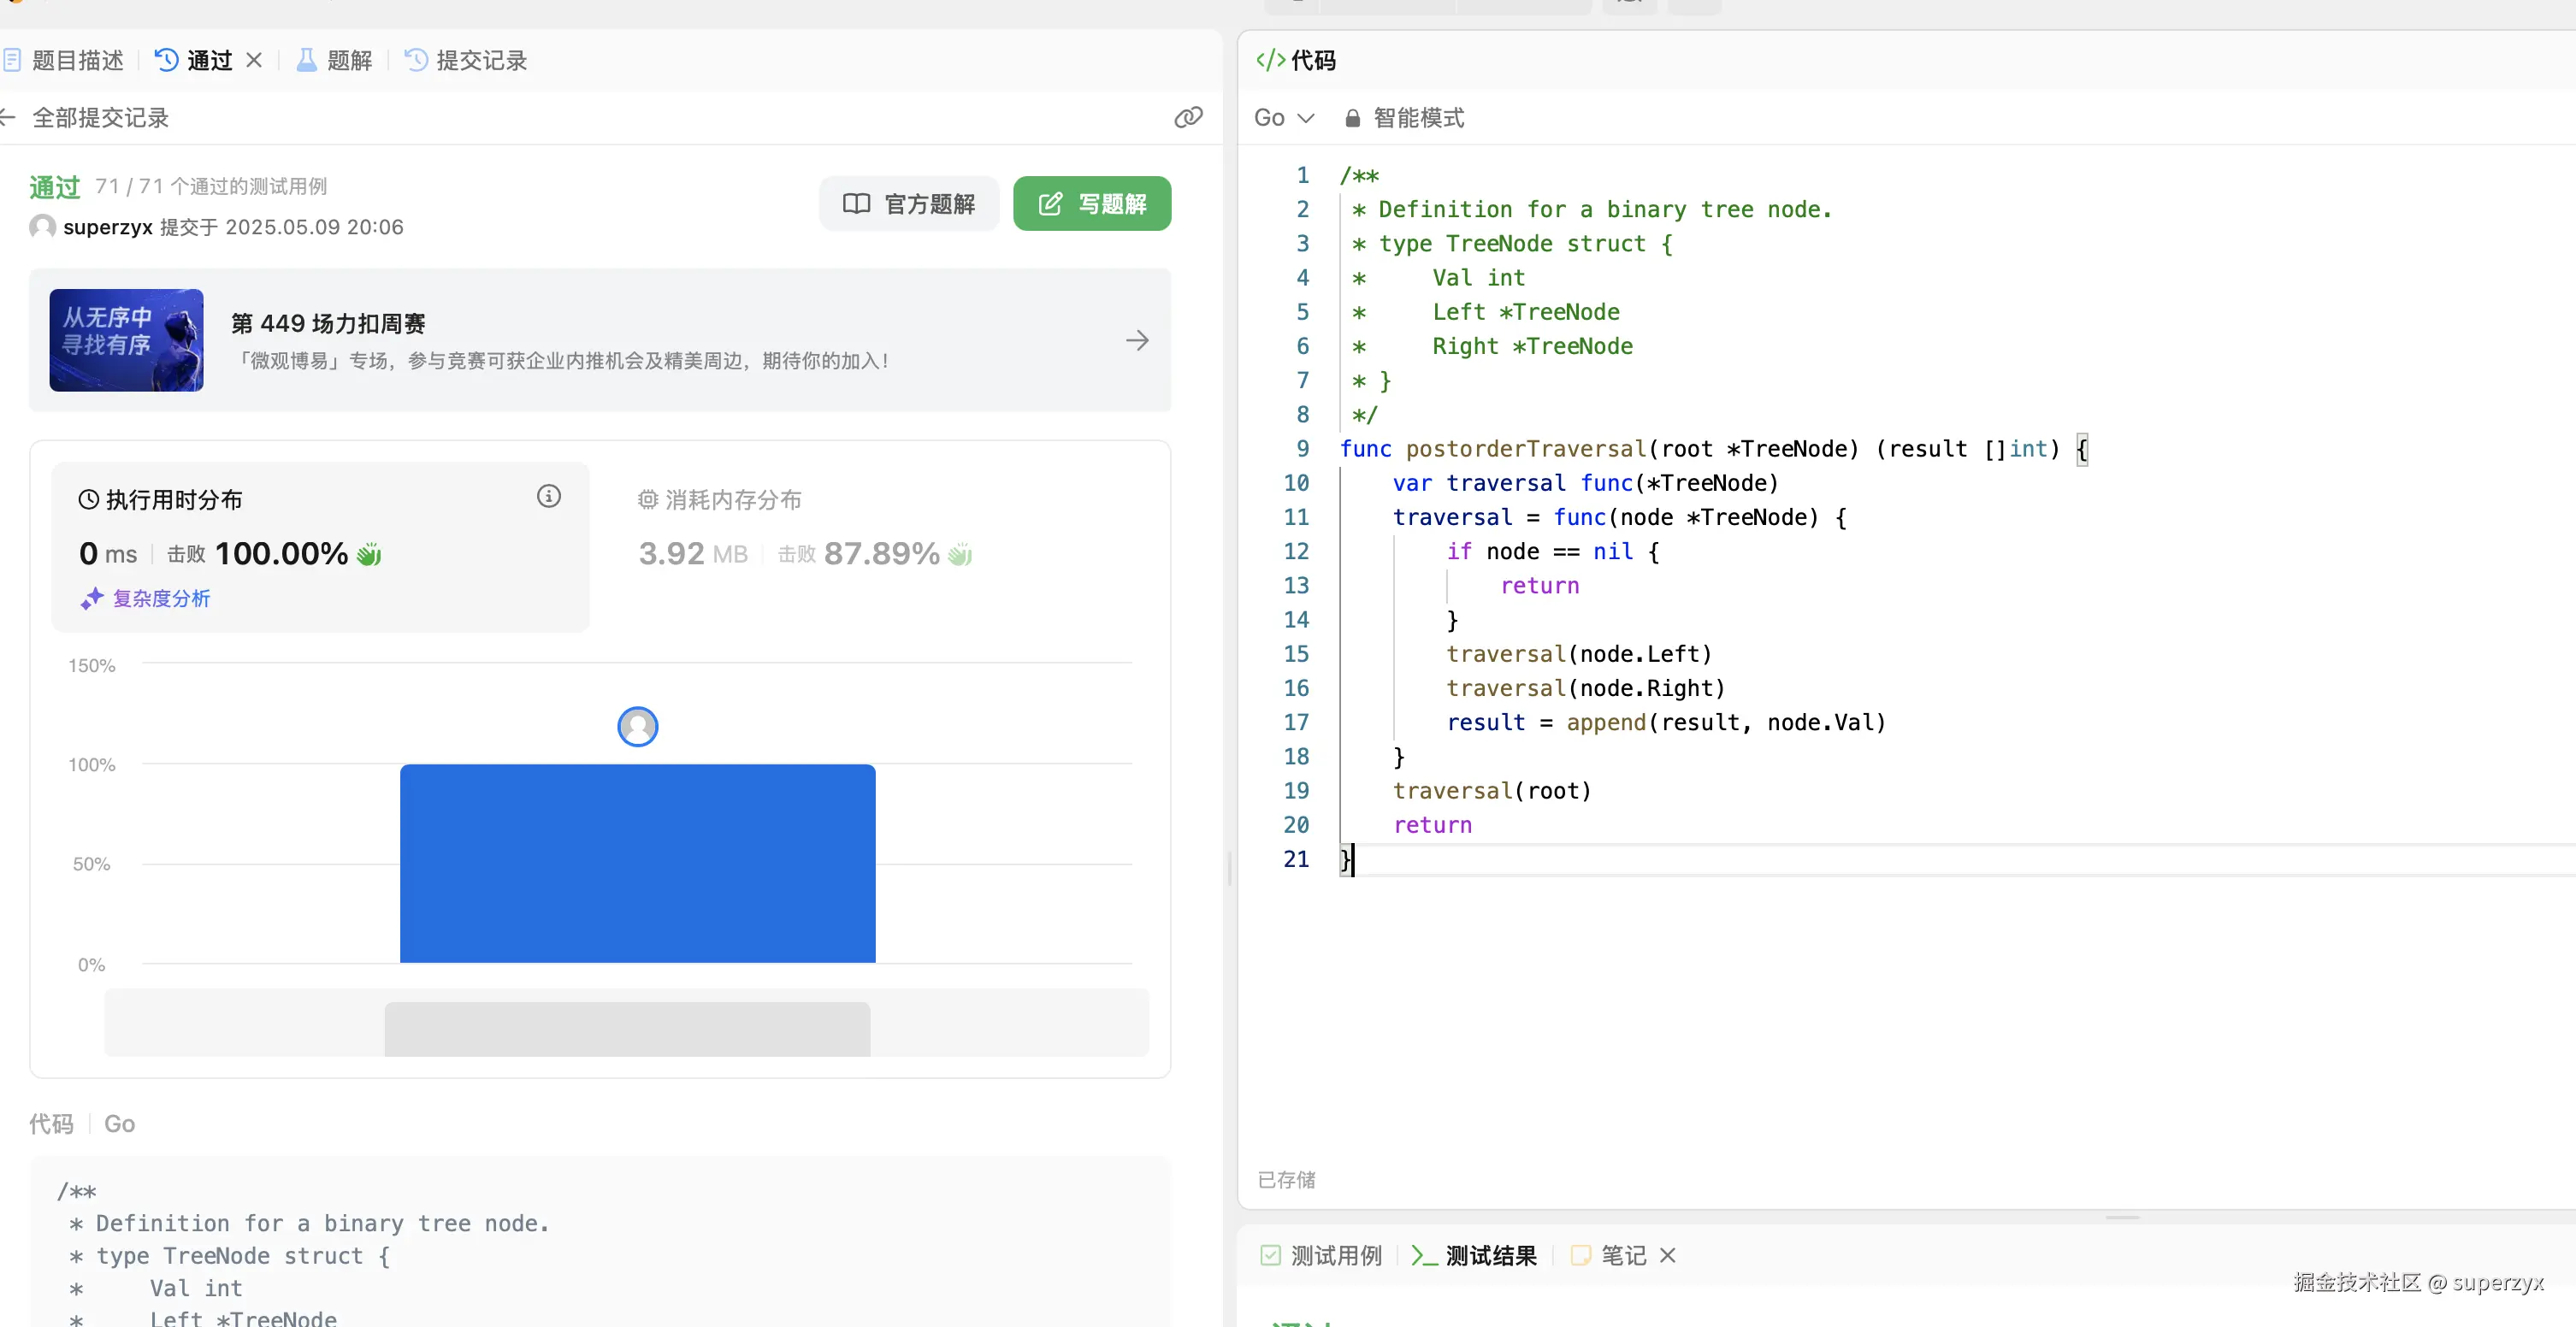Click line number 21 in editor
Screen dimensions: 2576x1327
(x=1296, y=859)
